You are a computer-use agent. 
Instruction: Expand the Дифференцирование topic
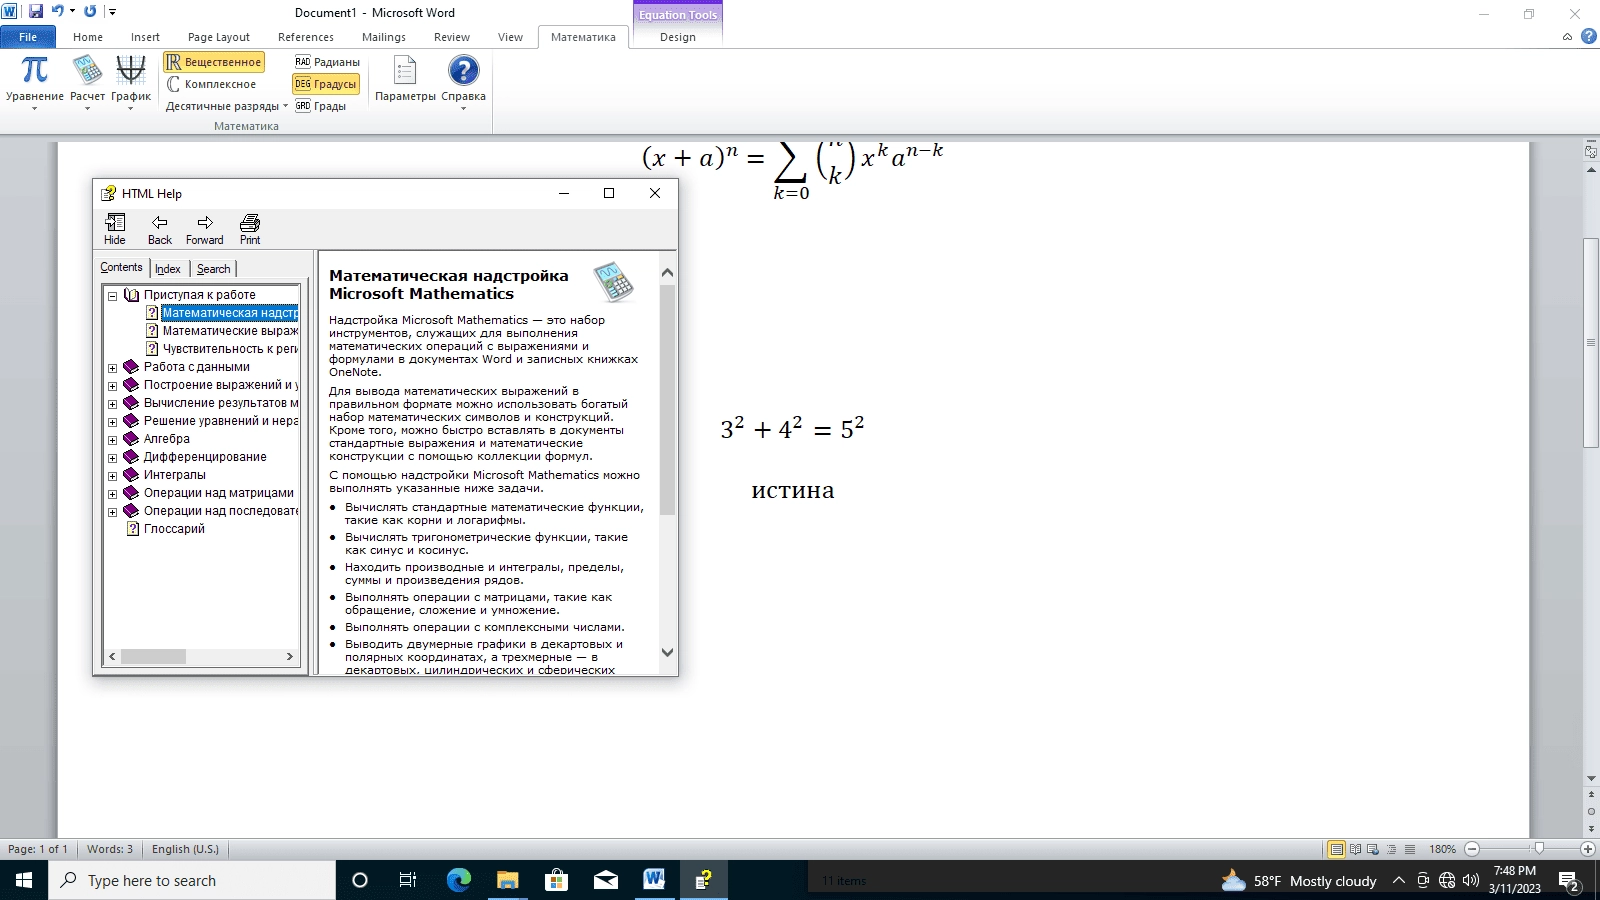coord(113,458)
